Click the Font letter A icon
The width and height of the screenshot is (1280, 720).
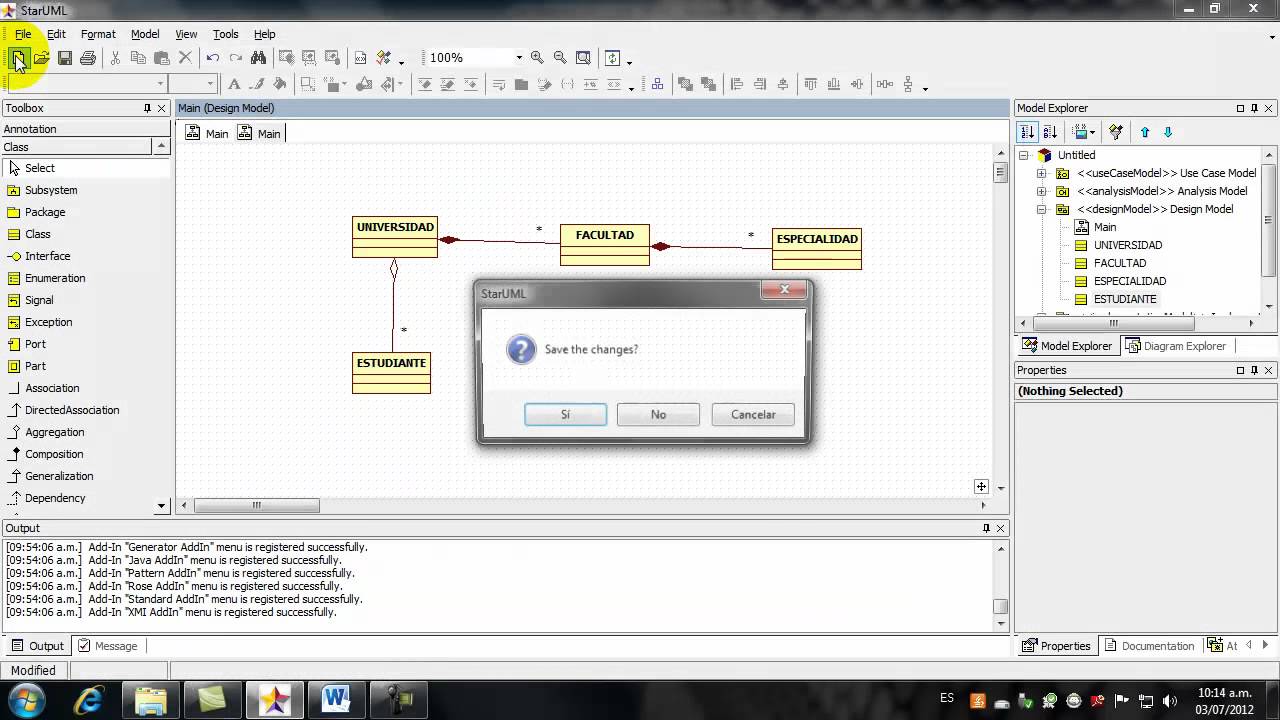click(x=234, y=85)
